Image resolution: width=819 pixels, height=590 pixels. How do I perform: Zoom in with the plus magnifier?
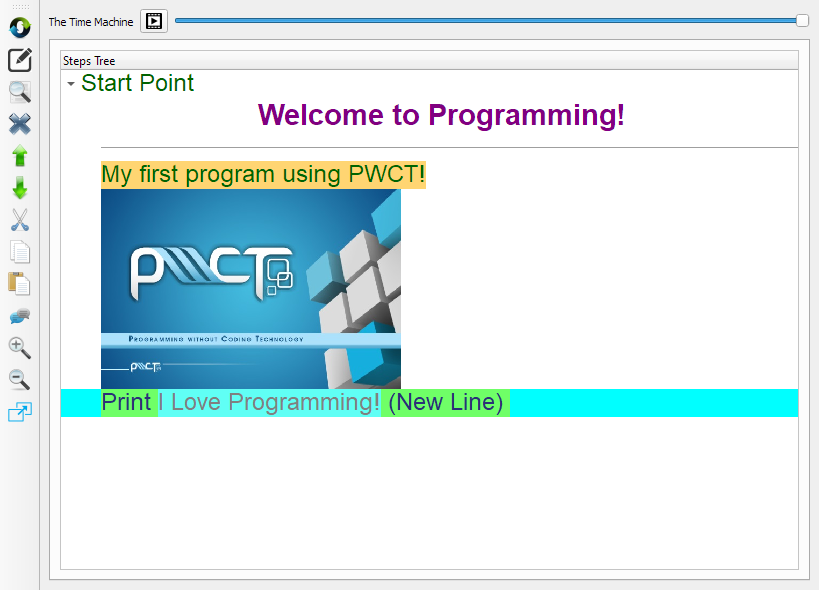[20, 348]
